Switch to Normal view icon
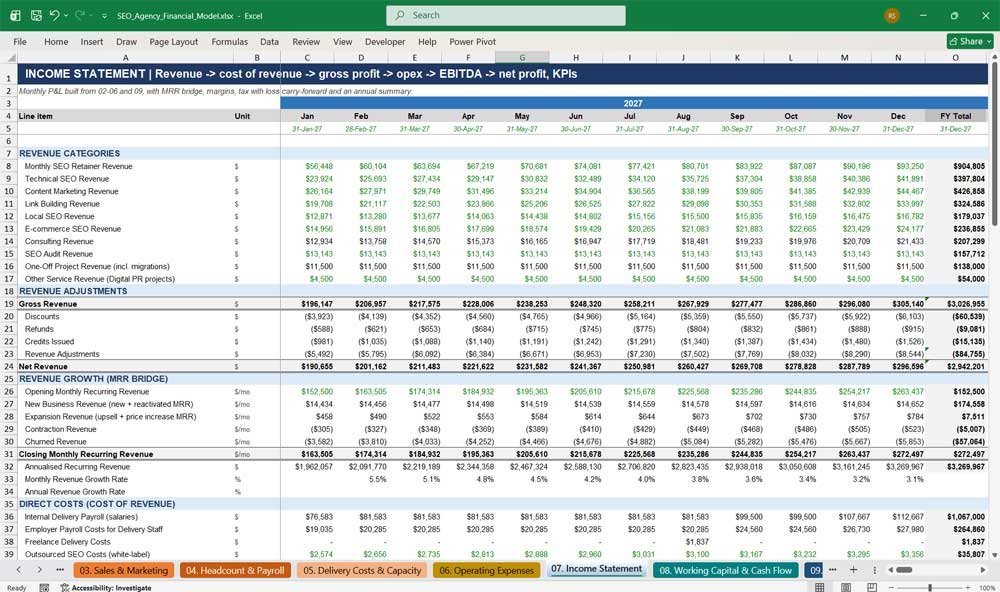This screenshot has height=592, width=1000. click(x=820, y=588)
